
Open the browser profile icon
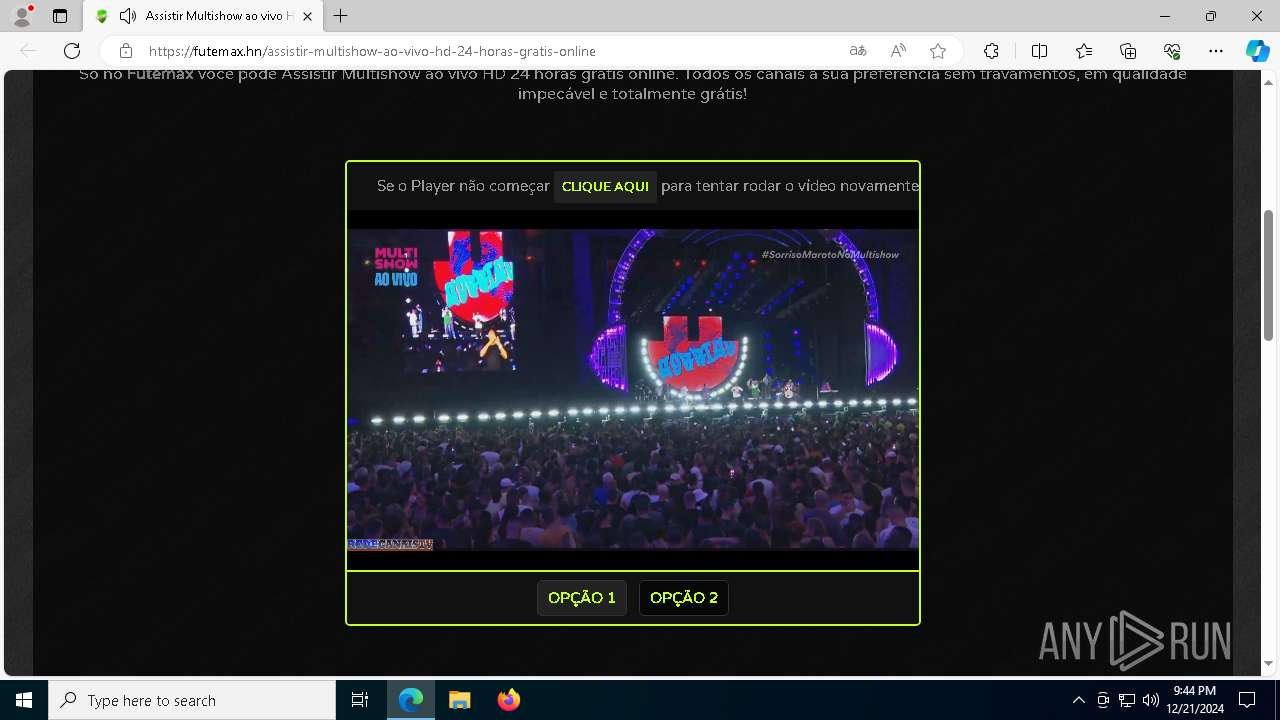22,16
